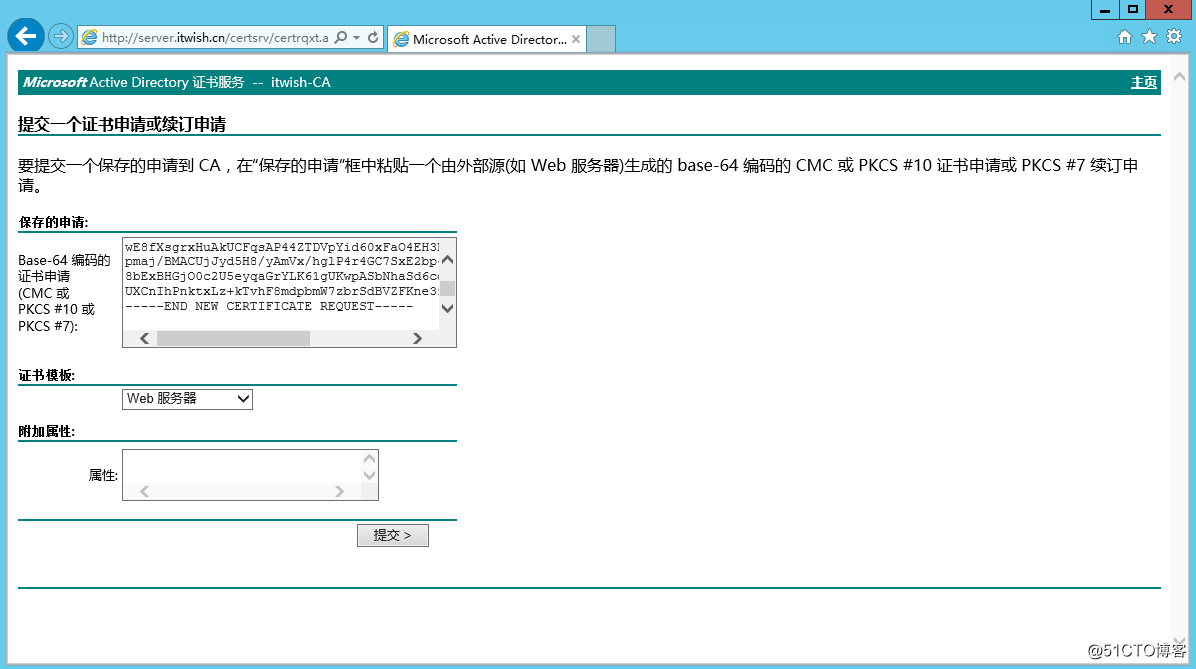Close the Microsoft Active Directory tab

coord(576,39)
